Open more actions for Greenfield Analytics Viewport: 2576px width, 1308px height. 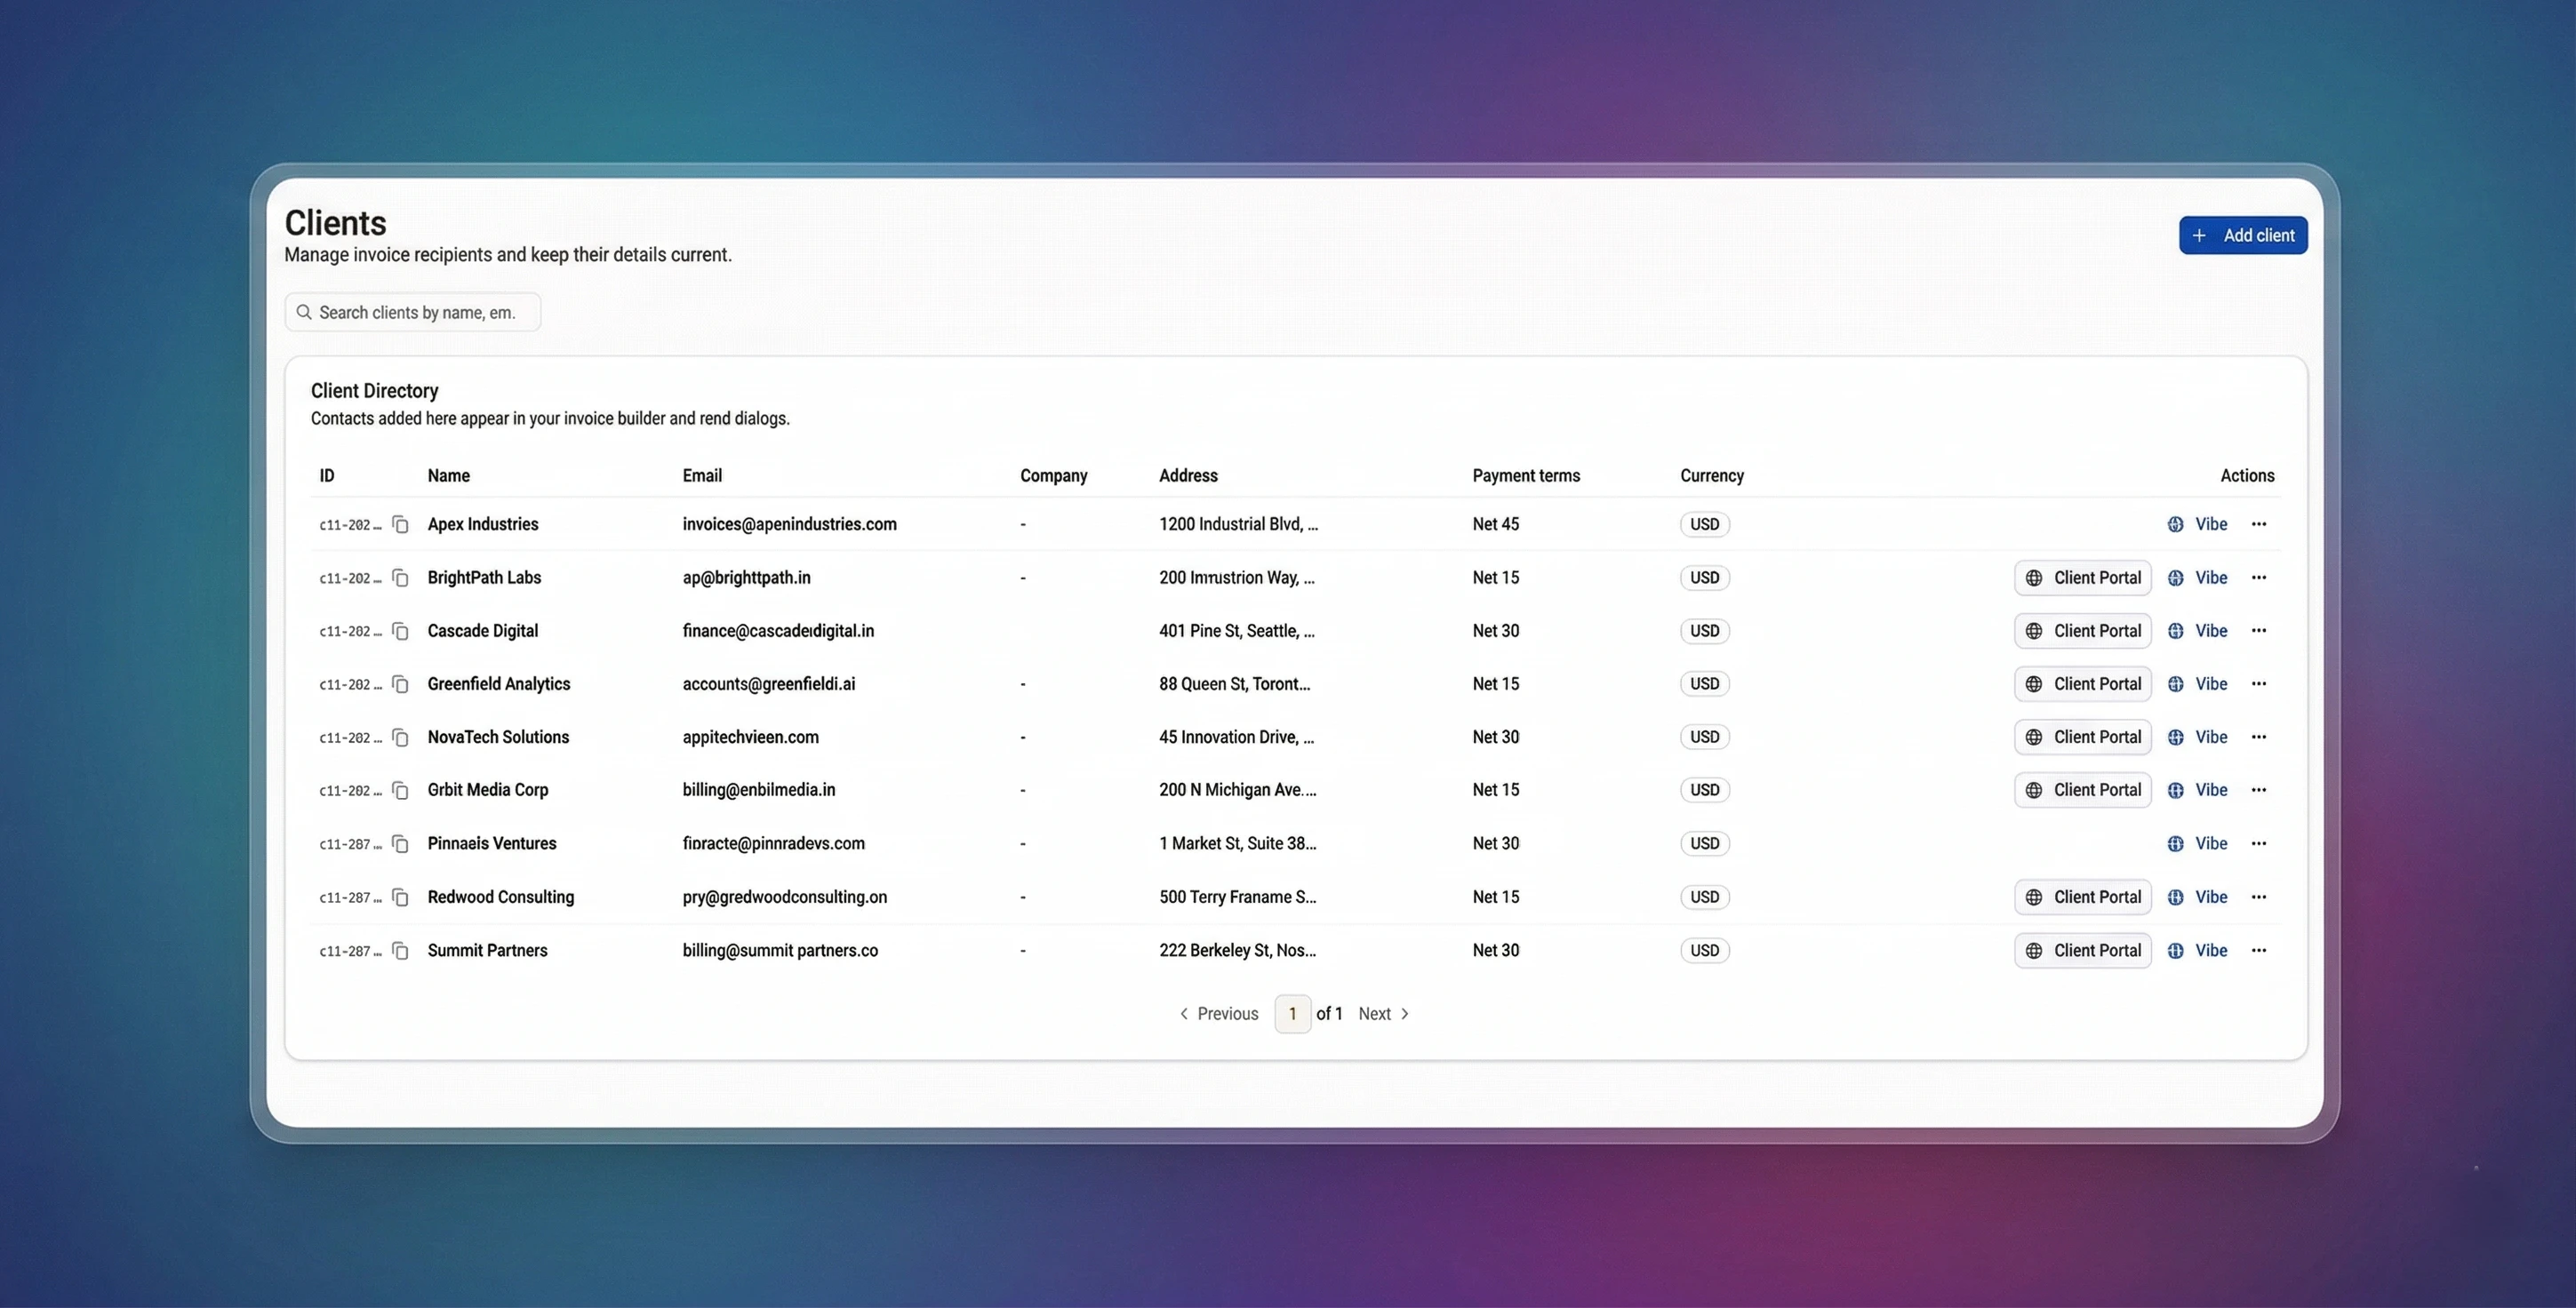point(2258,684)
